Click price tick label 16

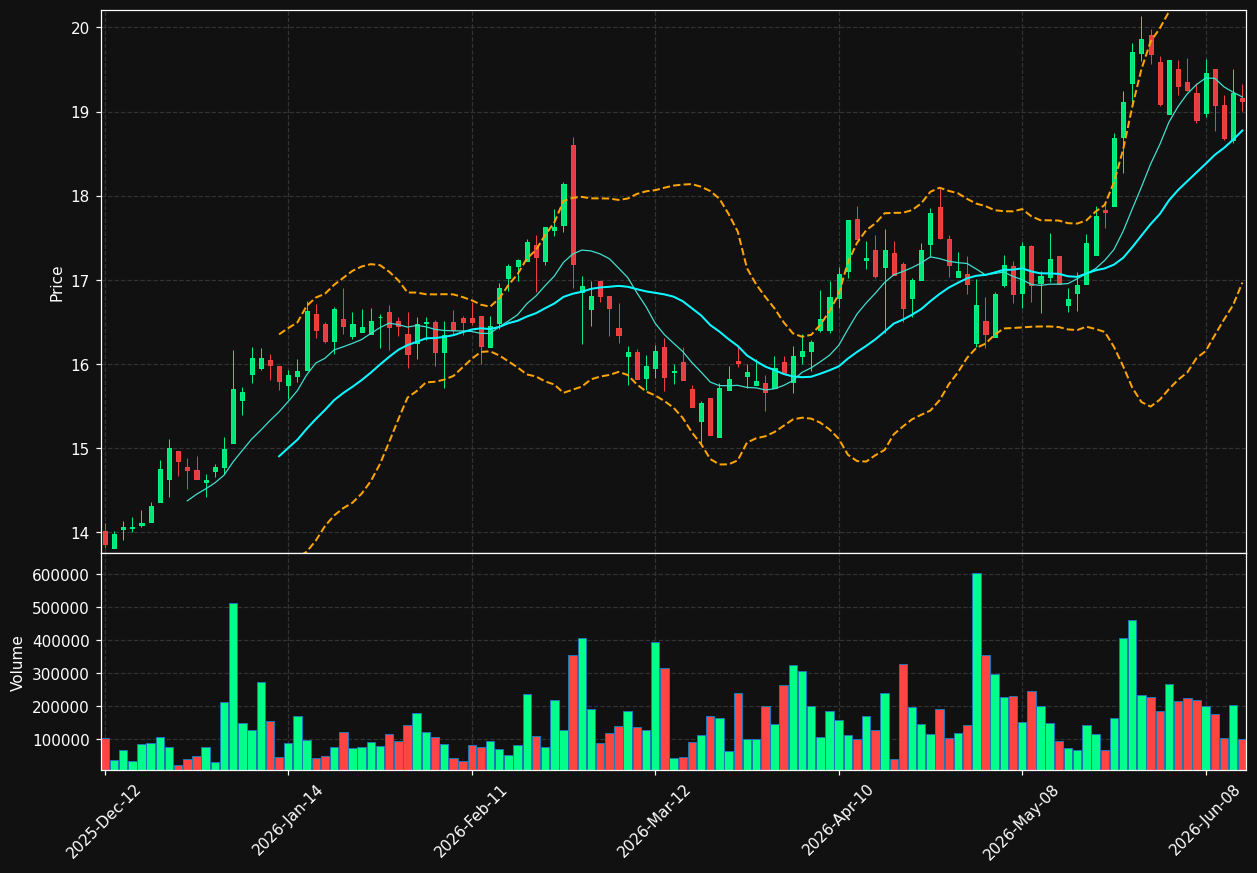click(80, 365)
